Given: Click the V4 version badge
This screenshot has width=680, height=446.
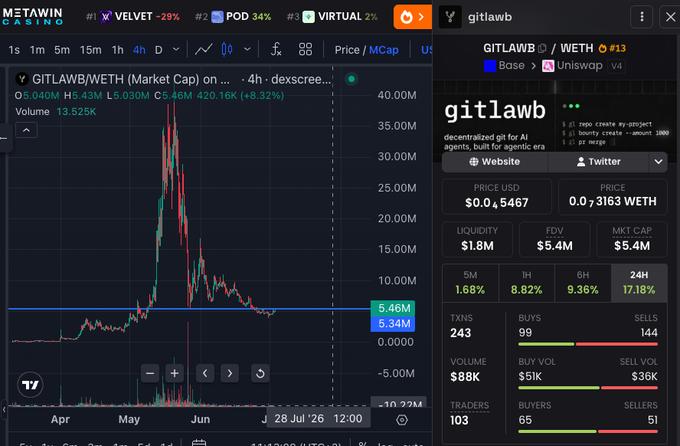Looking at the screenshot, I should (x=616, y=66).
